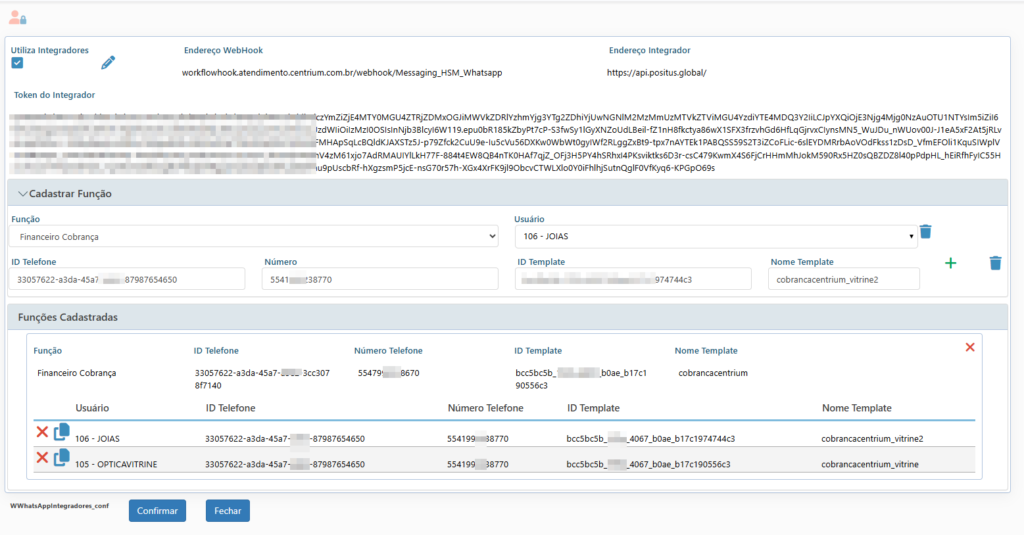Open the Função dropdown
Image resolution: width=1024 pixels, height=535 pixels.
254,237
